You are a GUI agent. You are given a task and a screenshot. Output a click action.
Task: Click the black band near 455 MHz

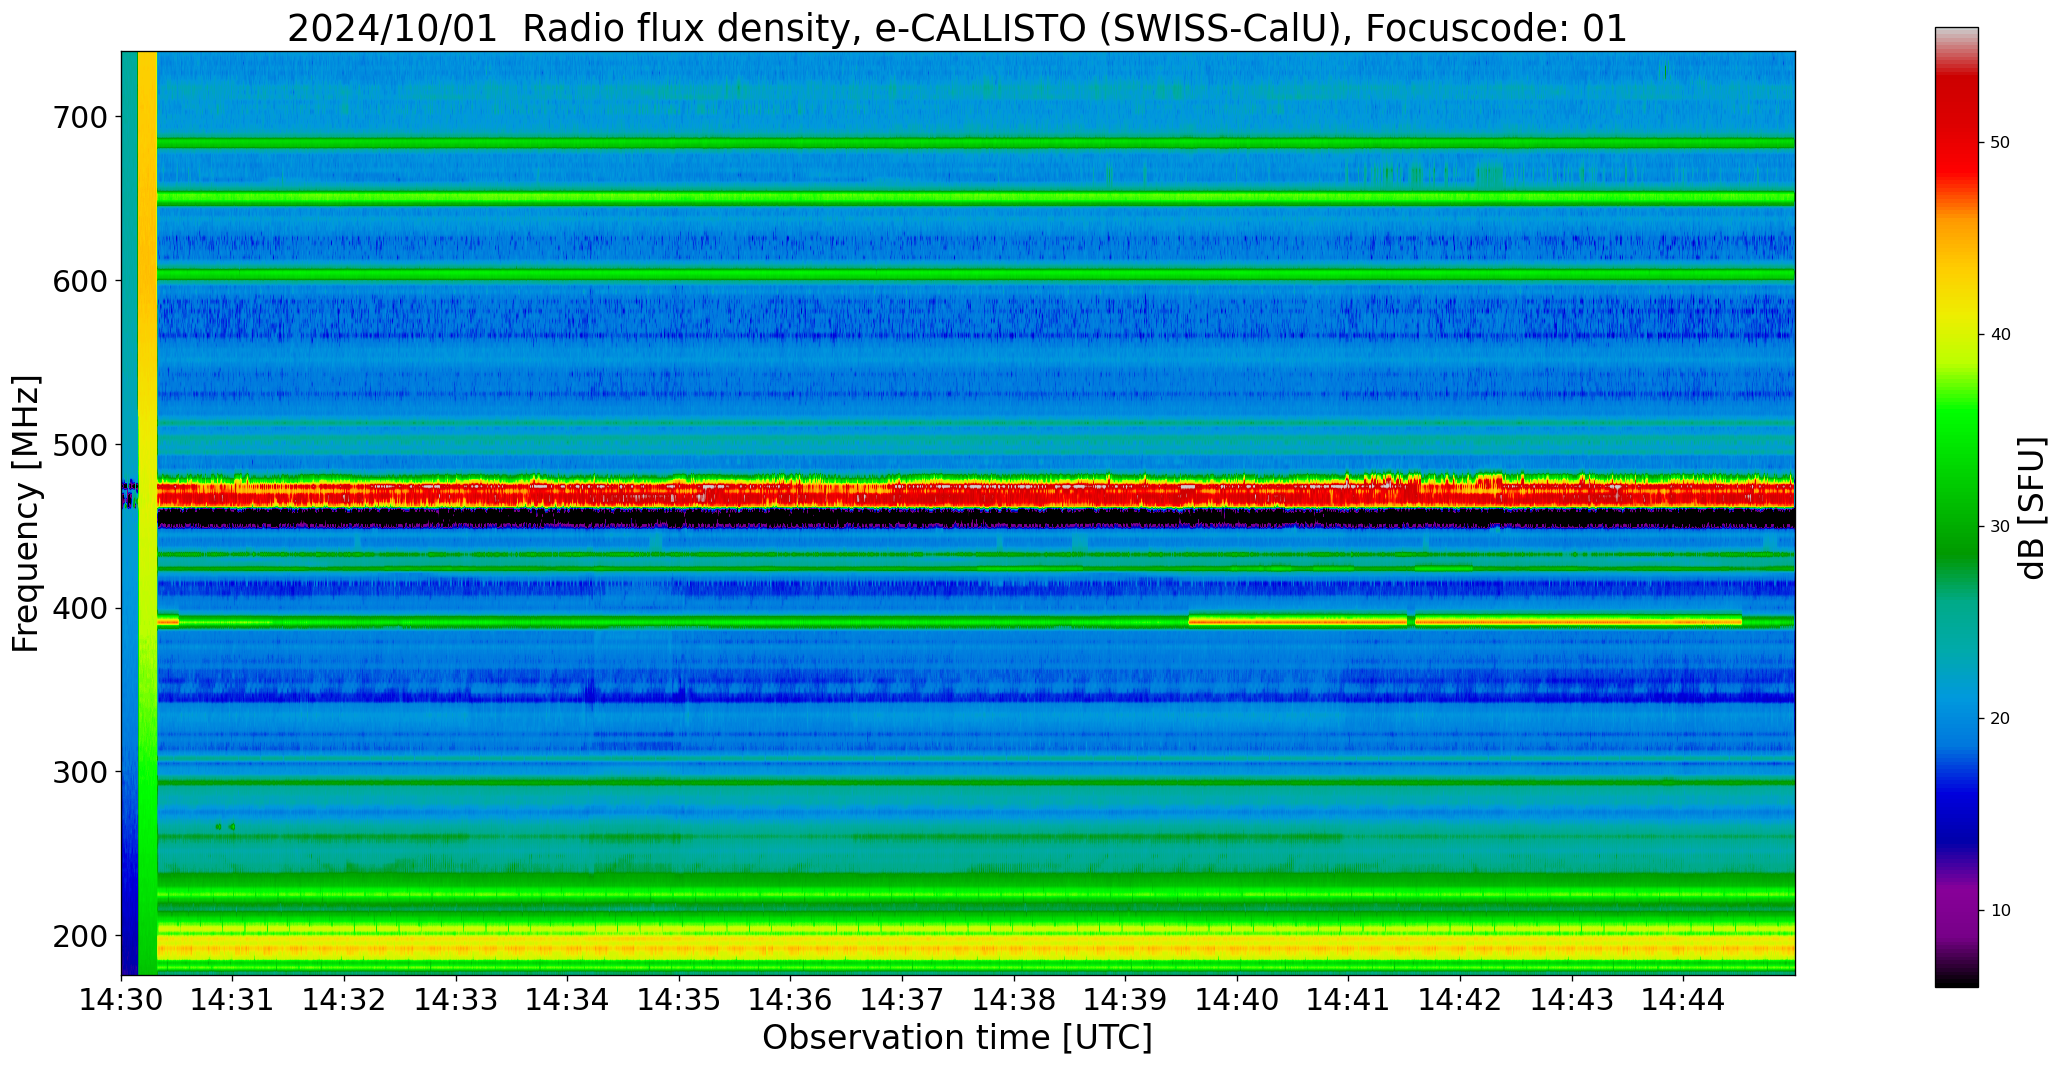pos(975,518)
